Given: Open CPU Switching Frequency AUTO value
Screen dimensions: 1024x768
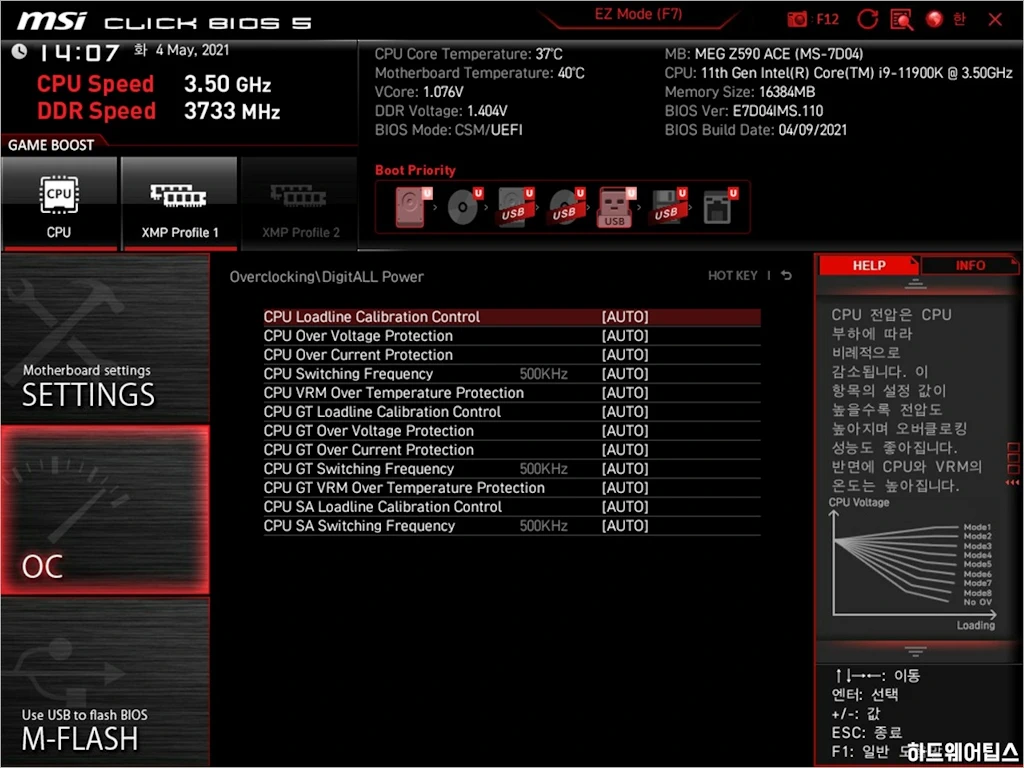Looking at the screenshot, I should coord(625,374).
